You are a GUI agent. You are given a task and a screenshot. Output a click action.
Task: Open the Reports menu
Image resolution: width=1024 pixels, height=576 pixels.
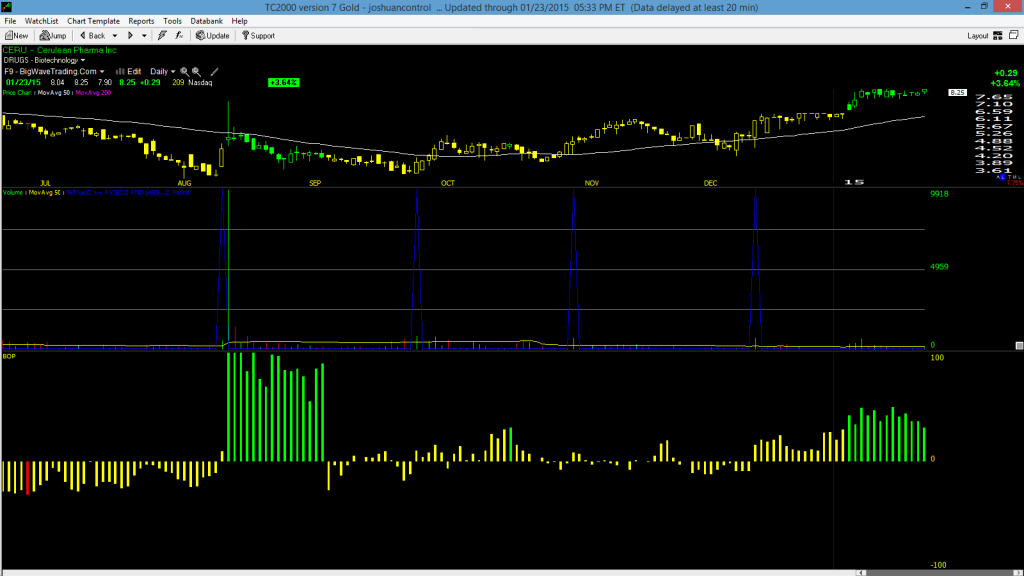[x=141, y=21]
